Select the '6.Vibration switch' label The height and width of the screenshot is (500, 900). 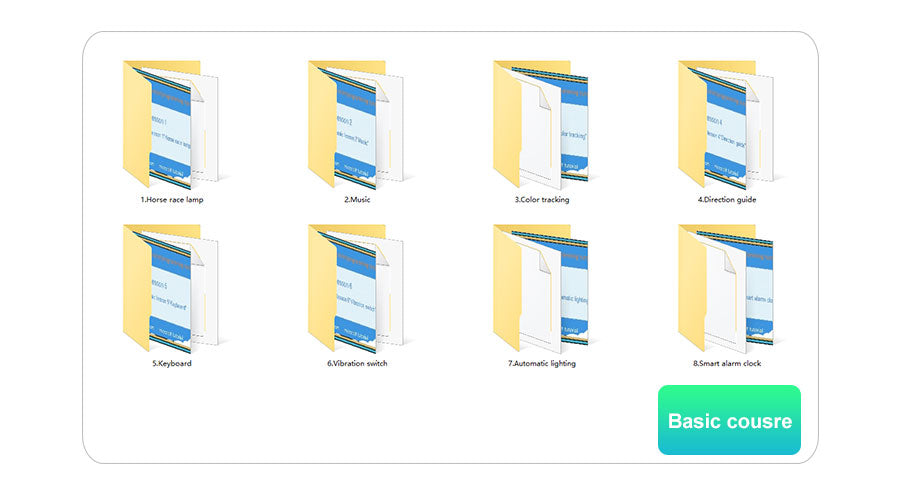[x=357, y=363]
